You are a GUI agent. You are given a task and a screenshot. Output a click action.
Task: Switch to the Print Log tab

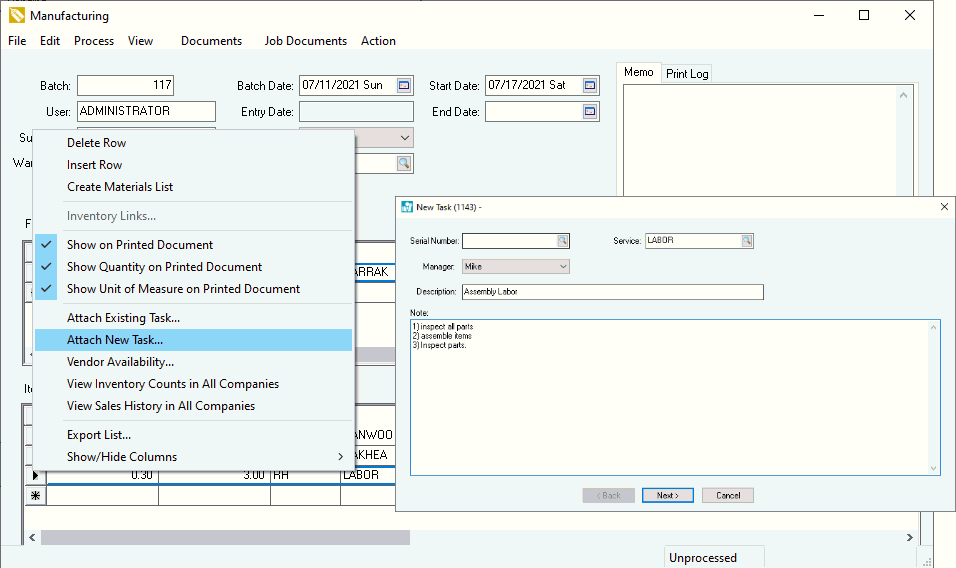click(x=687, y=74)
